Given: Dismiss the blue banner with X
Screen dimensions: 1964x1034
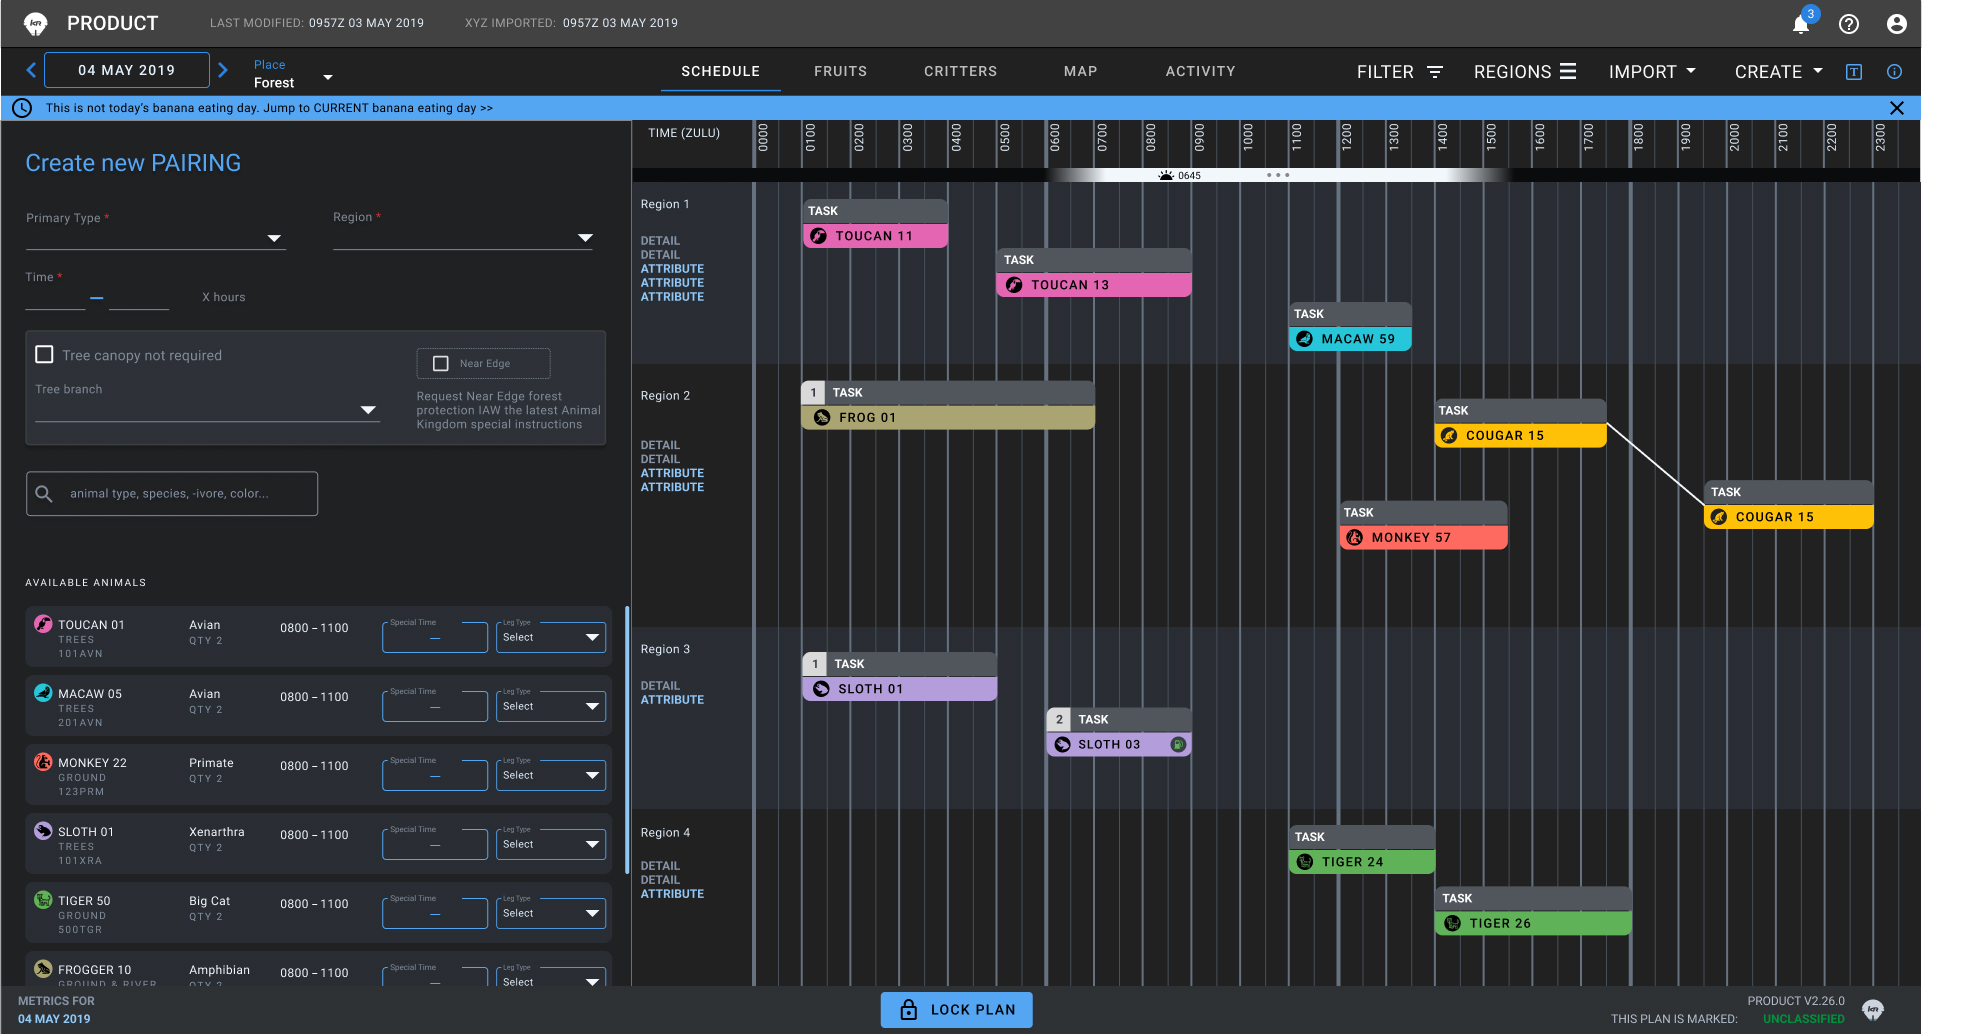Looking at the screenshot, I should [x=1897, y=108].
